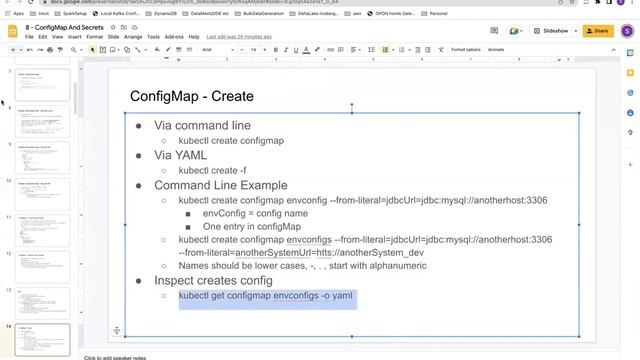Open the account avatar menu

click(627, 31)
